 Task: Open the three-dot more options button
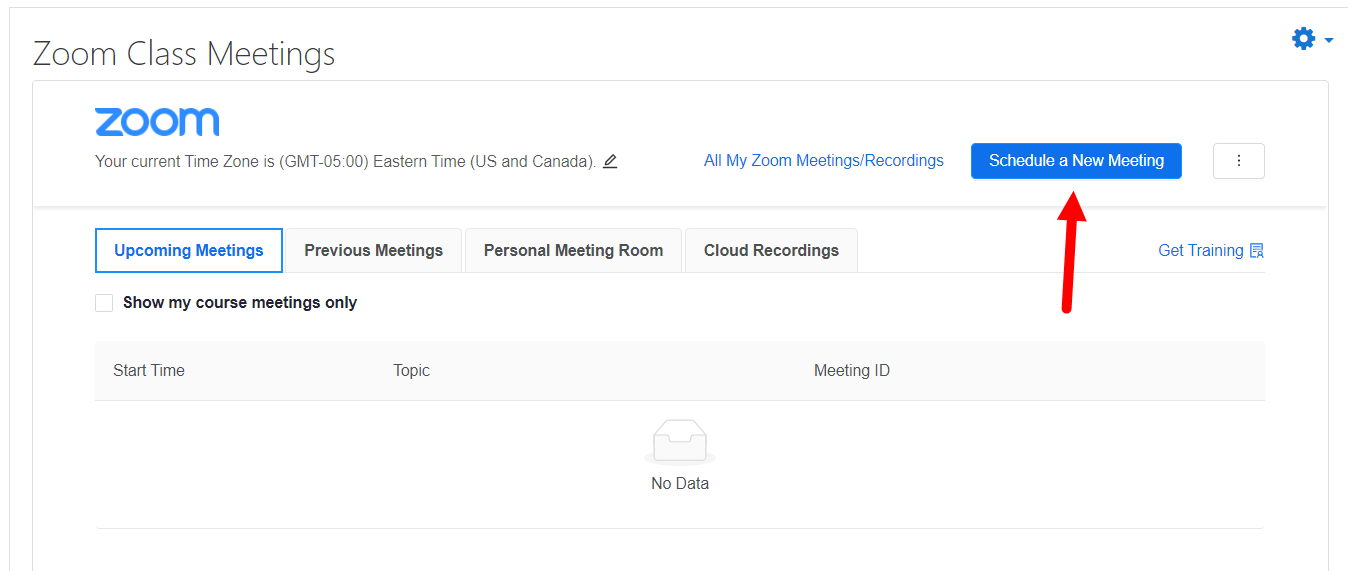[1239, 161]
